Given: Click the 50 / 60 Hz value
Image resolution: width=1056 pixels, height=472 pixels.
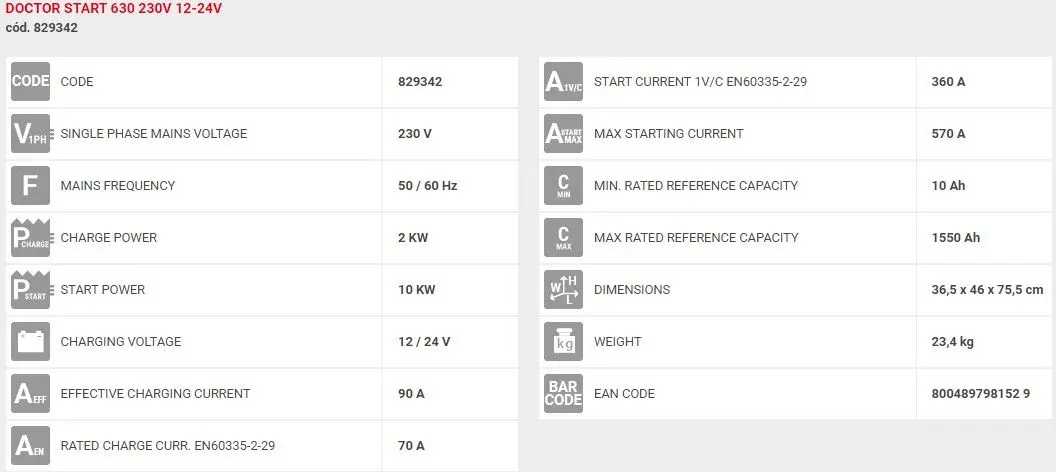Looking at the screenshot, I should pos(428,185).
